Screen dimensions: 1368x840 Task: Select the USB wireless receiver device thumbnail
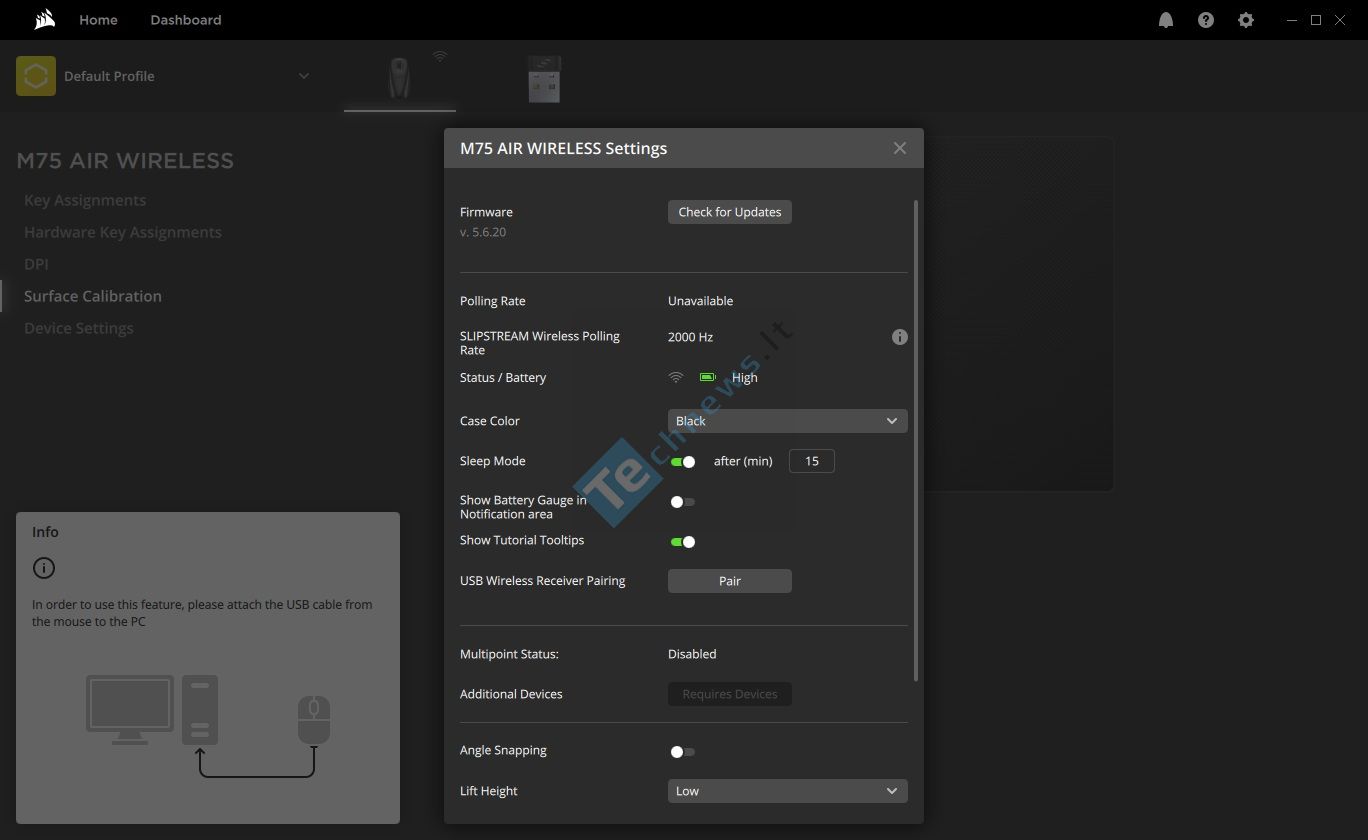544,79
